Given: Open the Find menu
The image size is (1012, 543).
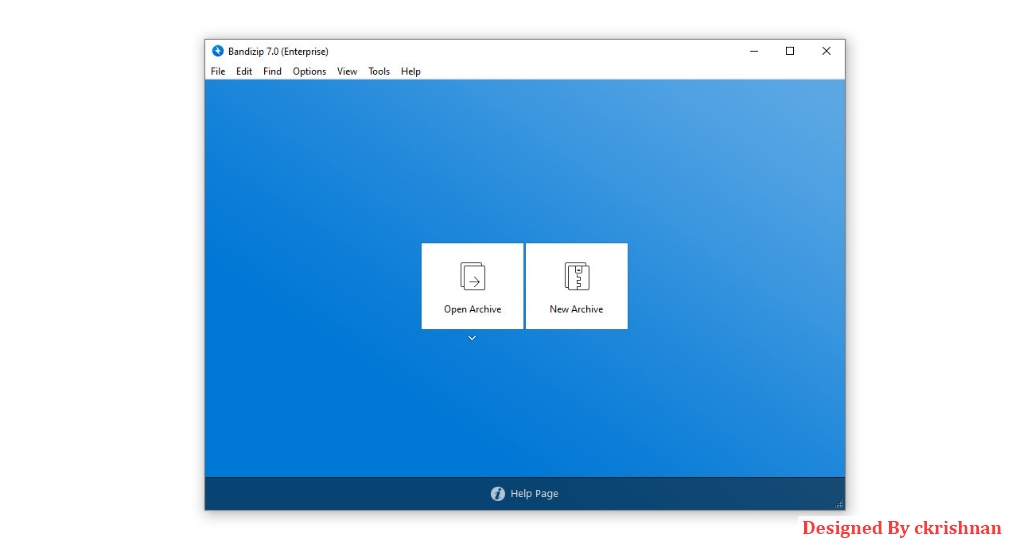Looking at the screenshot, I should [272, 72].
